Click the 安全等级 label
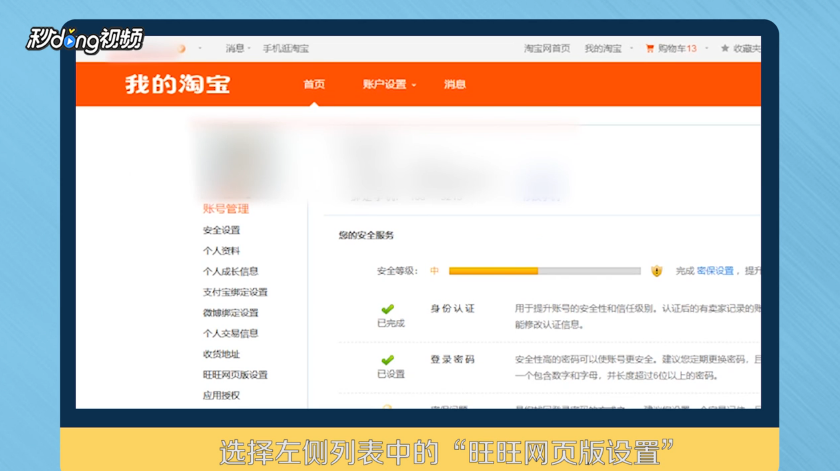 (397, 271)
